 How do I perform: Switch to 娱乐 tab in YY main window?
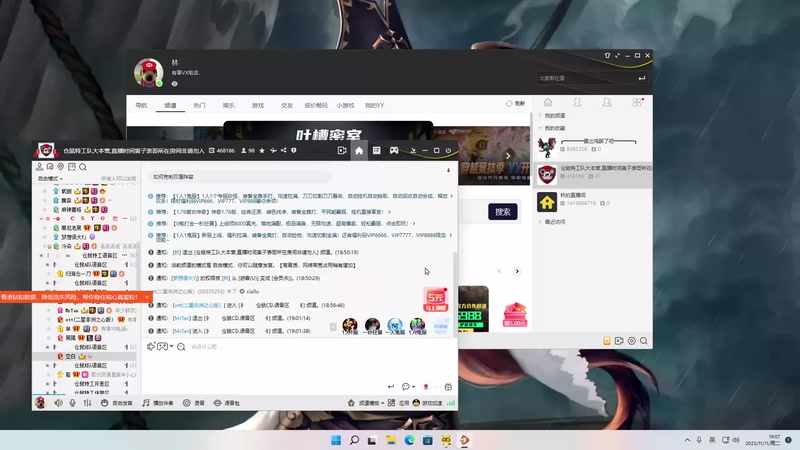[x=229, y=106]
